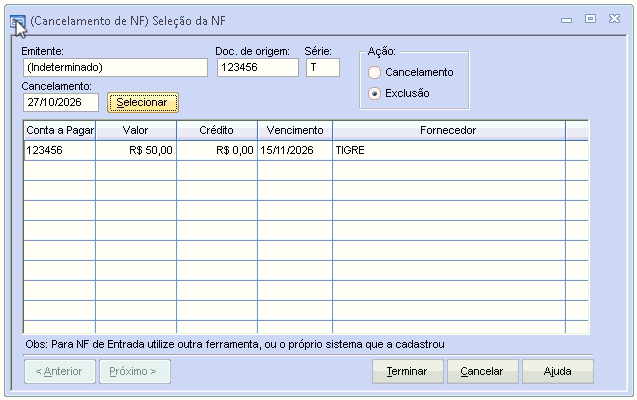Select the R$ 50,00 value cell

136,150
